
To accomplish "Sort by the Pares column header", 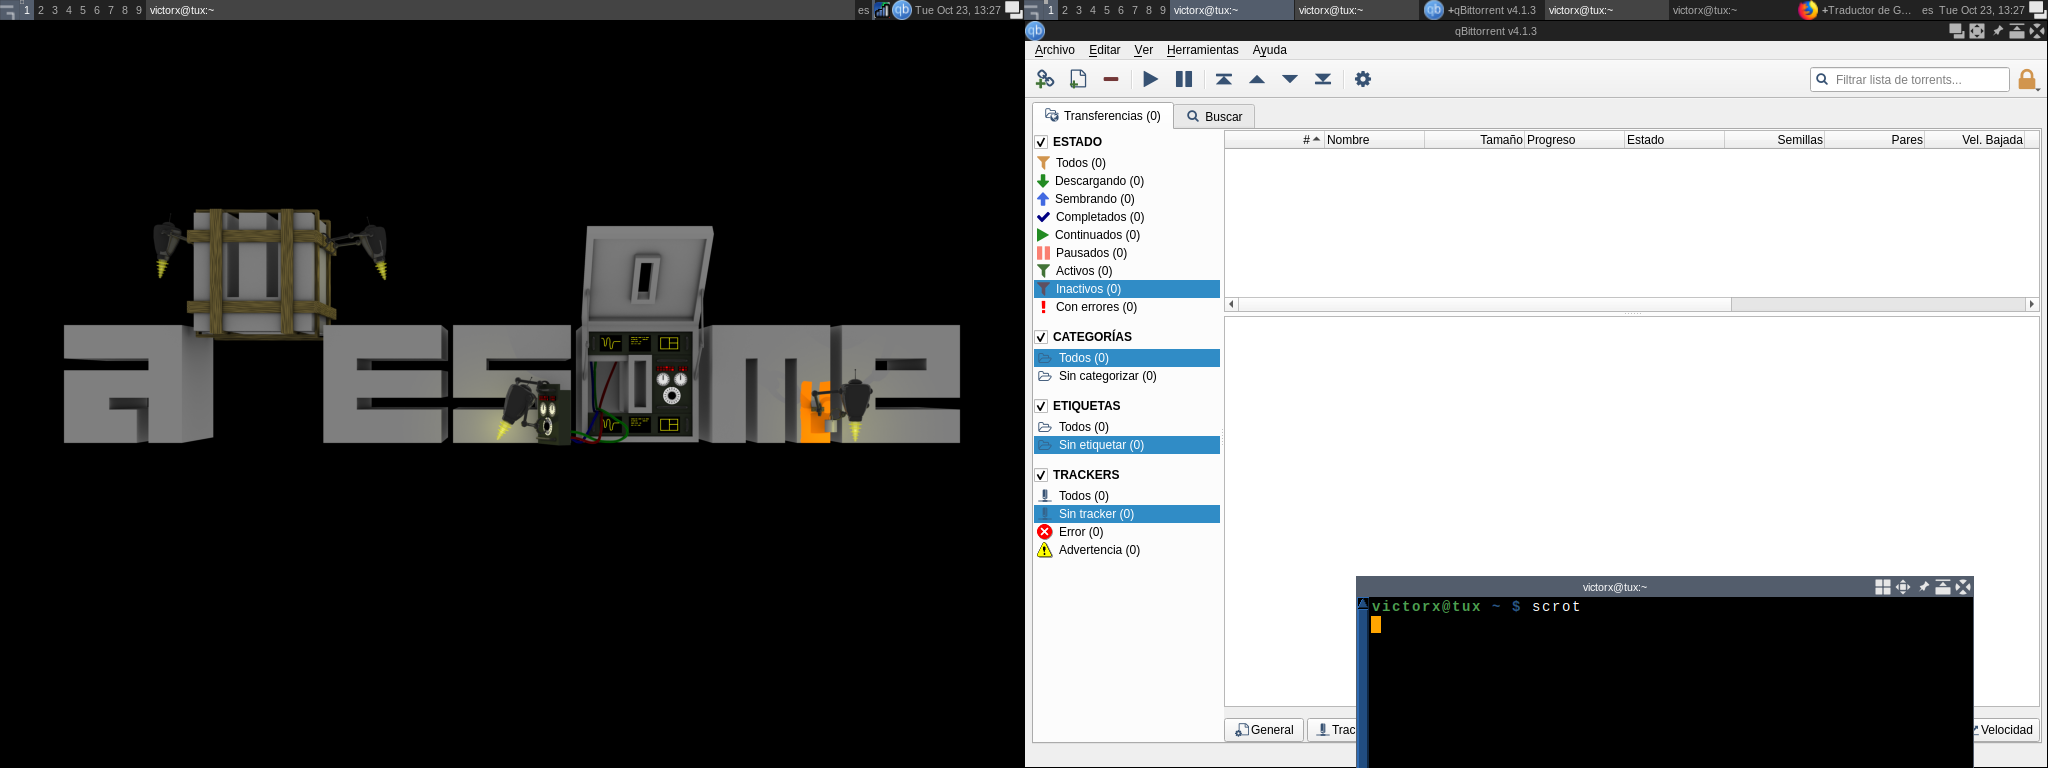I will [x=1875, y=140].
